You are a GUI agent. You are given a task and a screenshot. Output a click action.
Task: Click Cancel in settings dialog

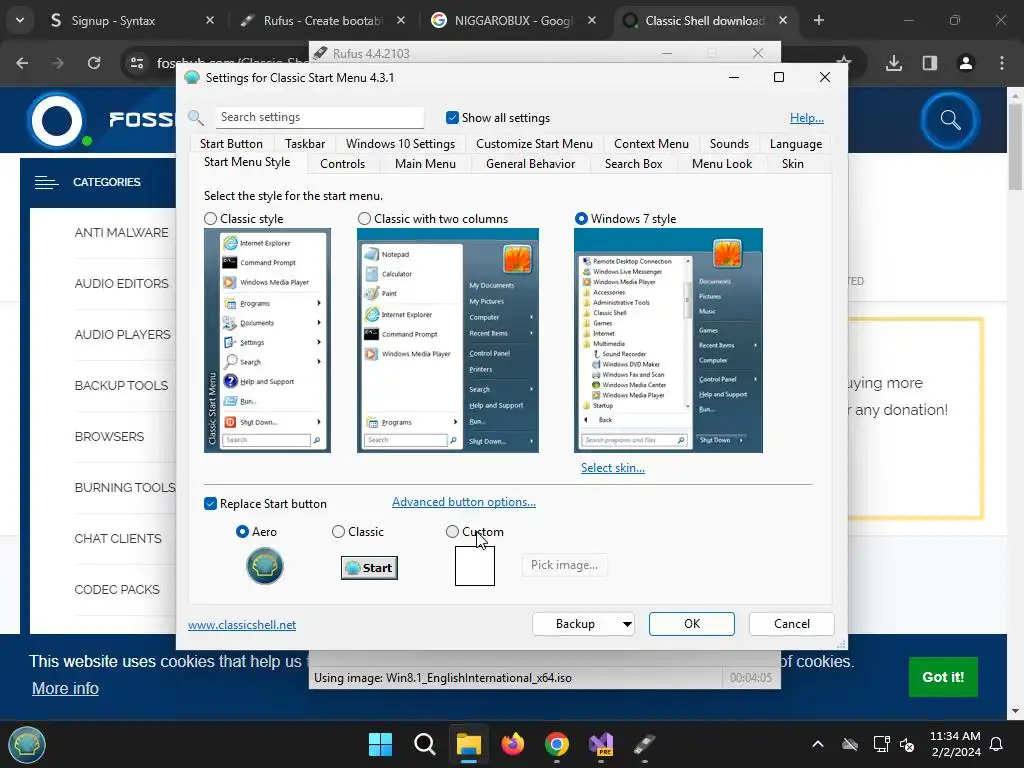pyautogui.click(x=792, y=624)
